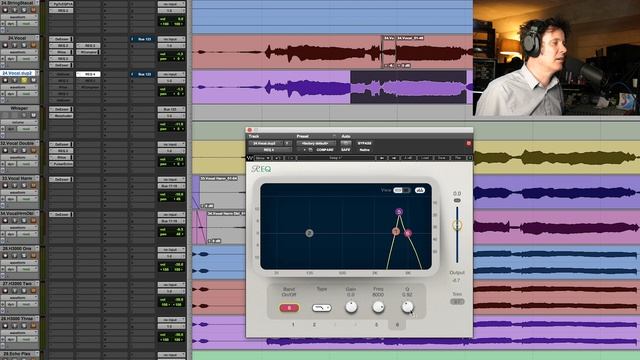Toggle automation SAFE in plugin header
The width and height of the screenshot is (640, 360).
coord(346,150)
